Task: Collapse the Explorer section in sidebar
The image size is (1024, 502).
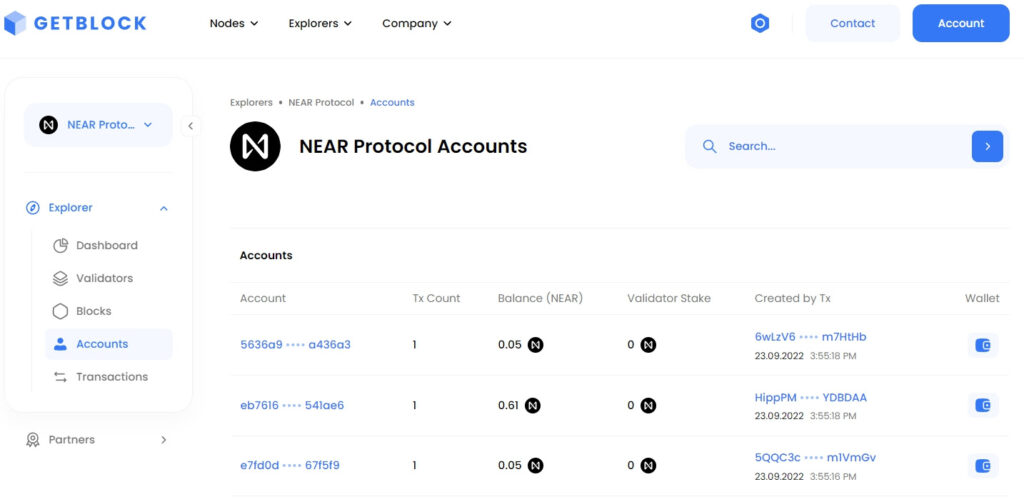Action: point(164,208)
